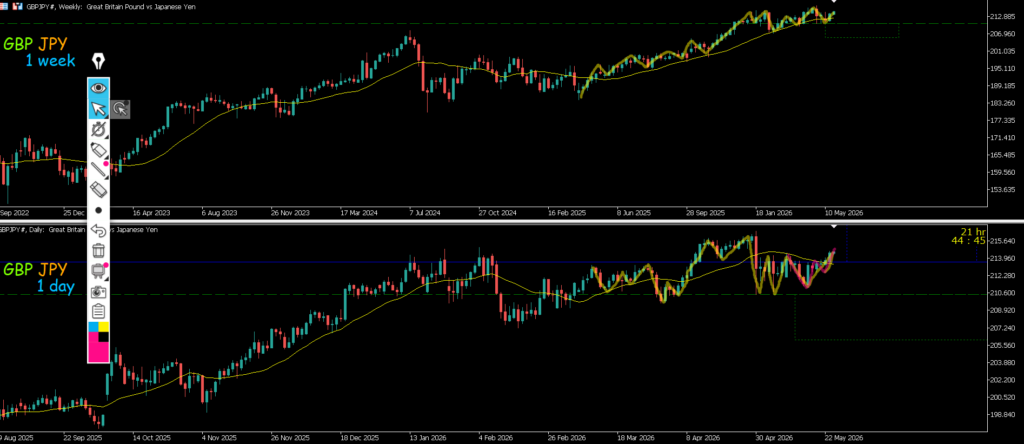Click the gray cursor-click icon beside the pointer

[x=121, y=109]
